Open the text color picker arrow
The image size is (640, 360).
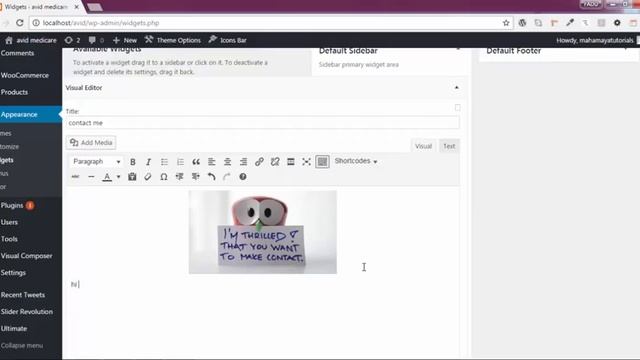click(118, 177)
